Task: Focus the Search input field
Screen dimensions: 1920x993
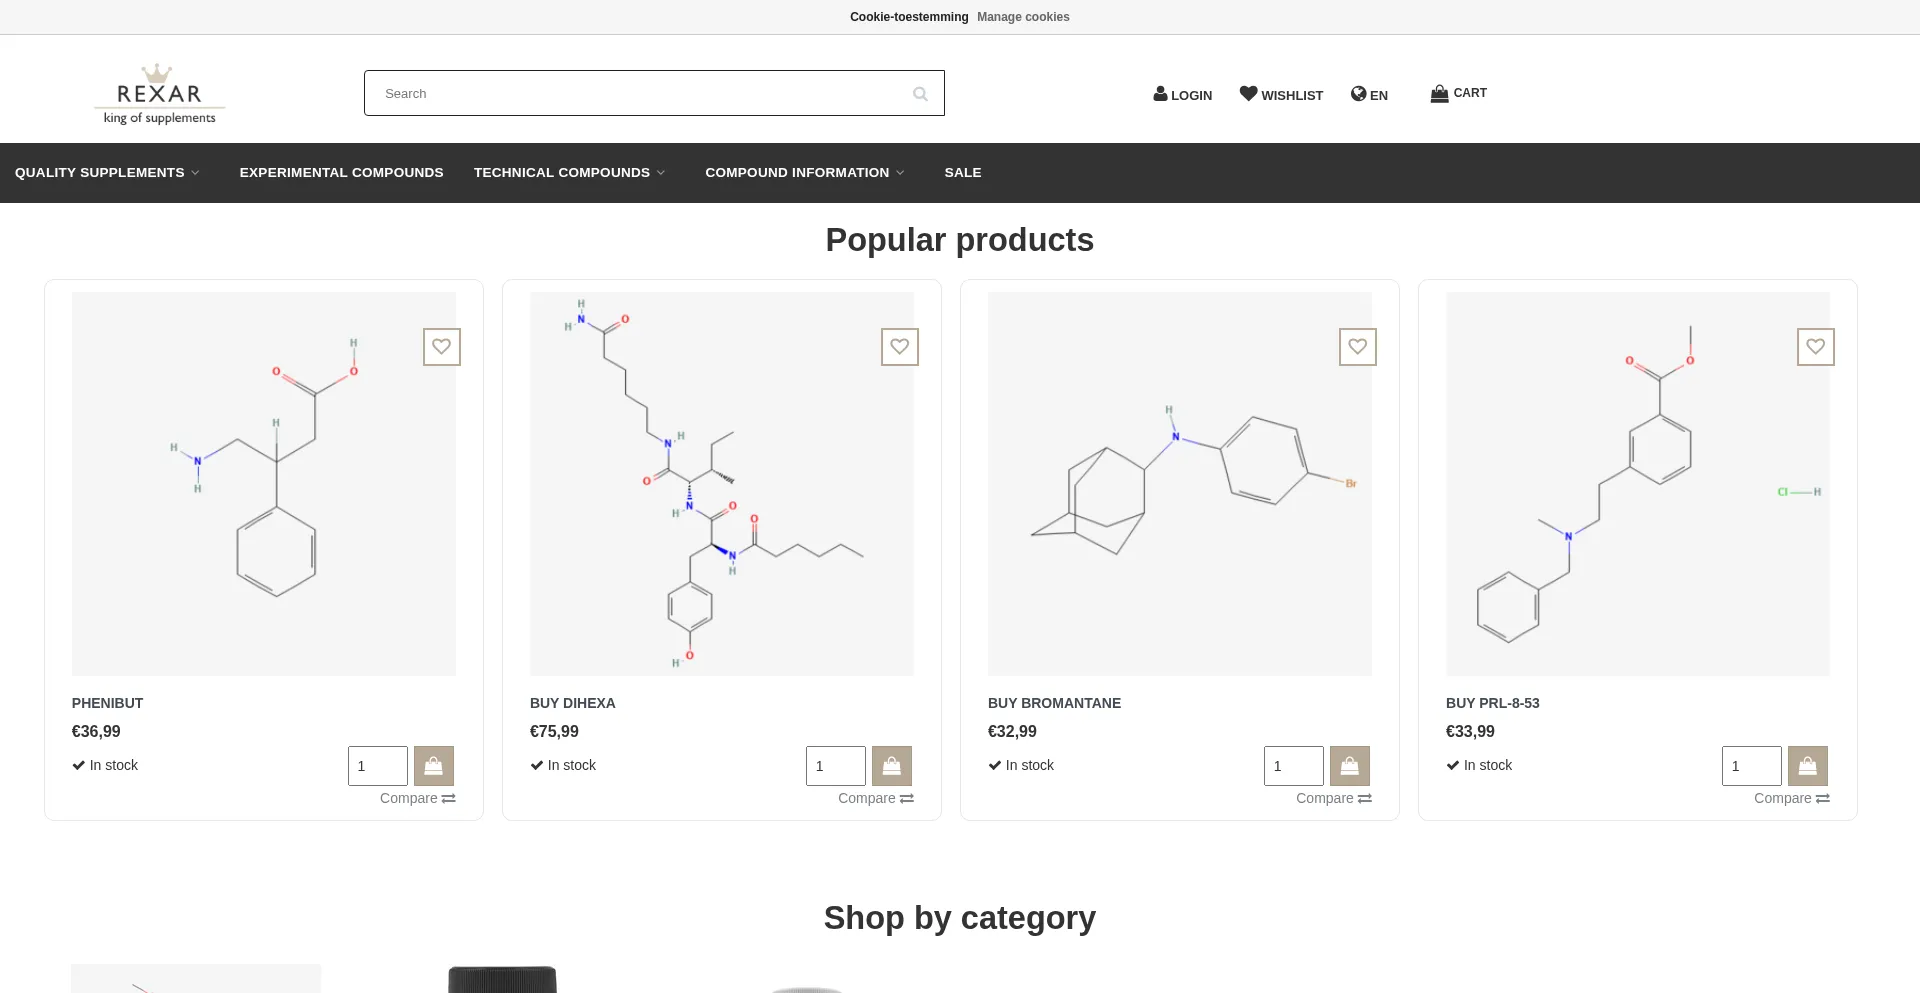Action: coord(640,94)
